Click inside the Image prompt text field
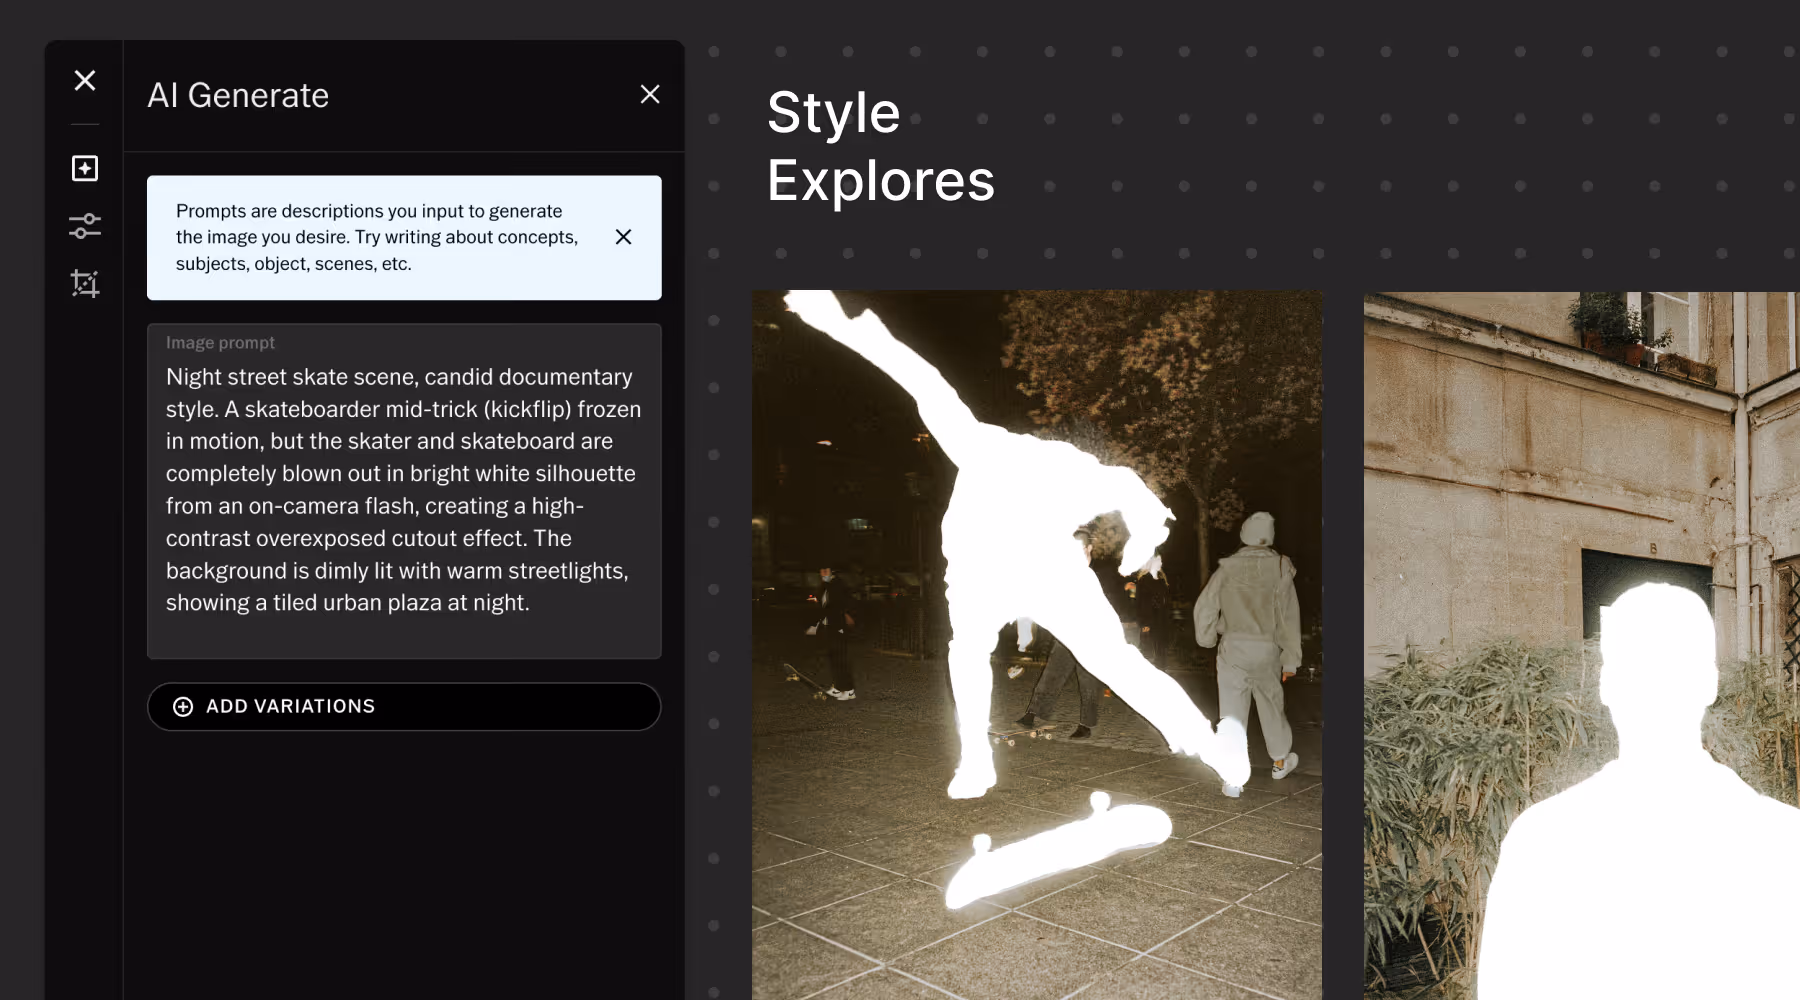 point(404,491)
